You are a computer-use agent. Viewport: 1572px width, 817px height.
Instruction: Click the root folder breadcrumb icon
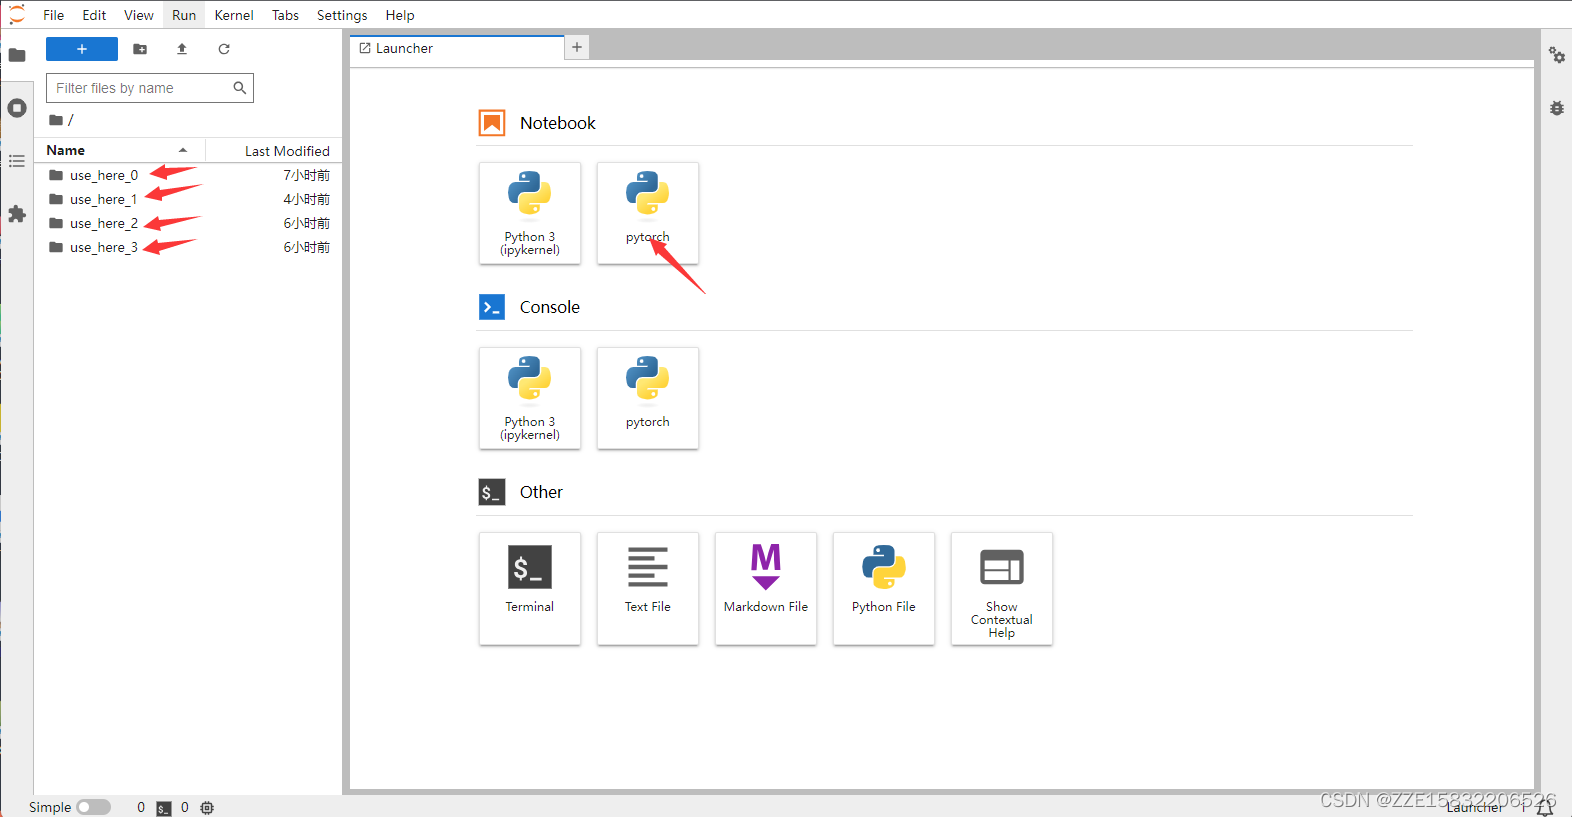click(x=56, y=120)
